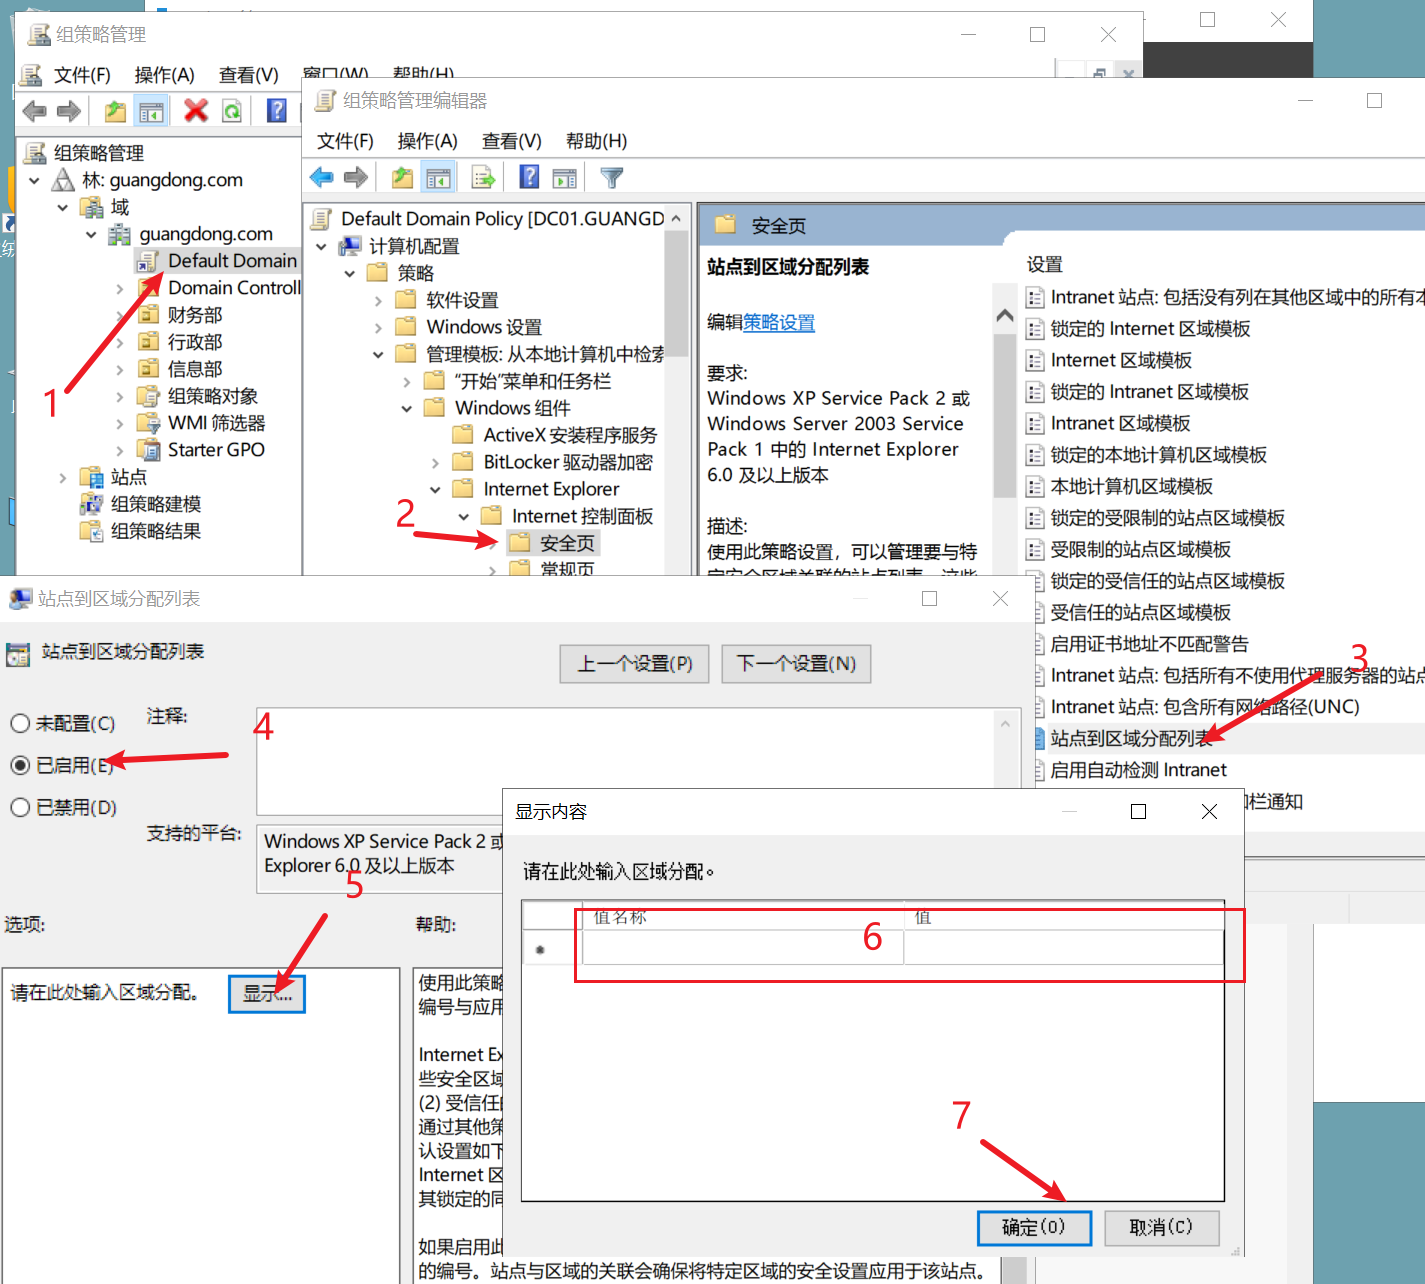Open 查看(V) menu in Group Policy Management window
Viewport: 1425px width, 1284px height.
(x=249, y=75)
